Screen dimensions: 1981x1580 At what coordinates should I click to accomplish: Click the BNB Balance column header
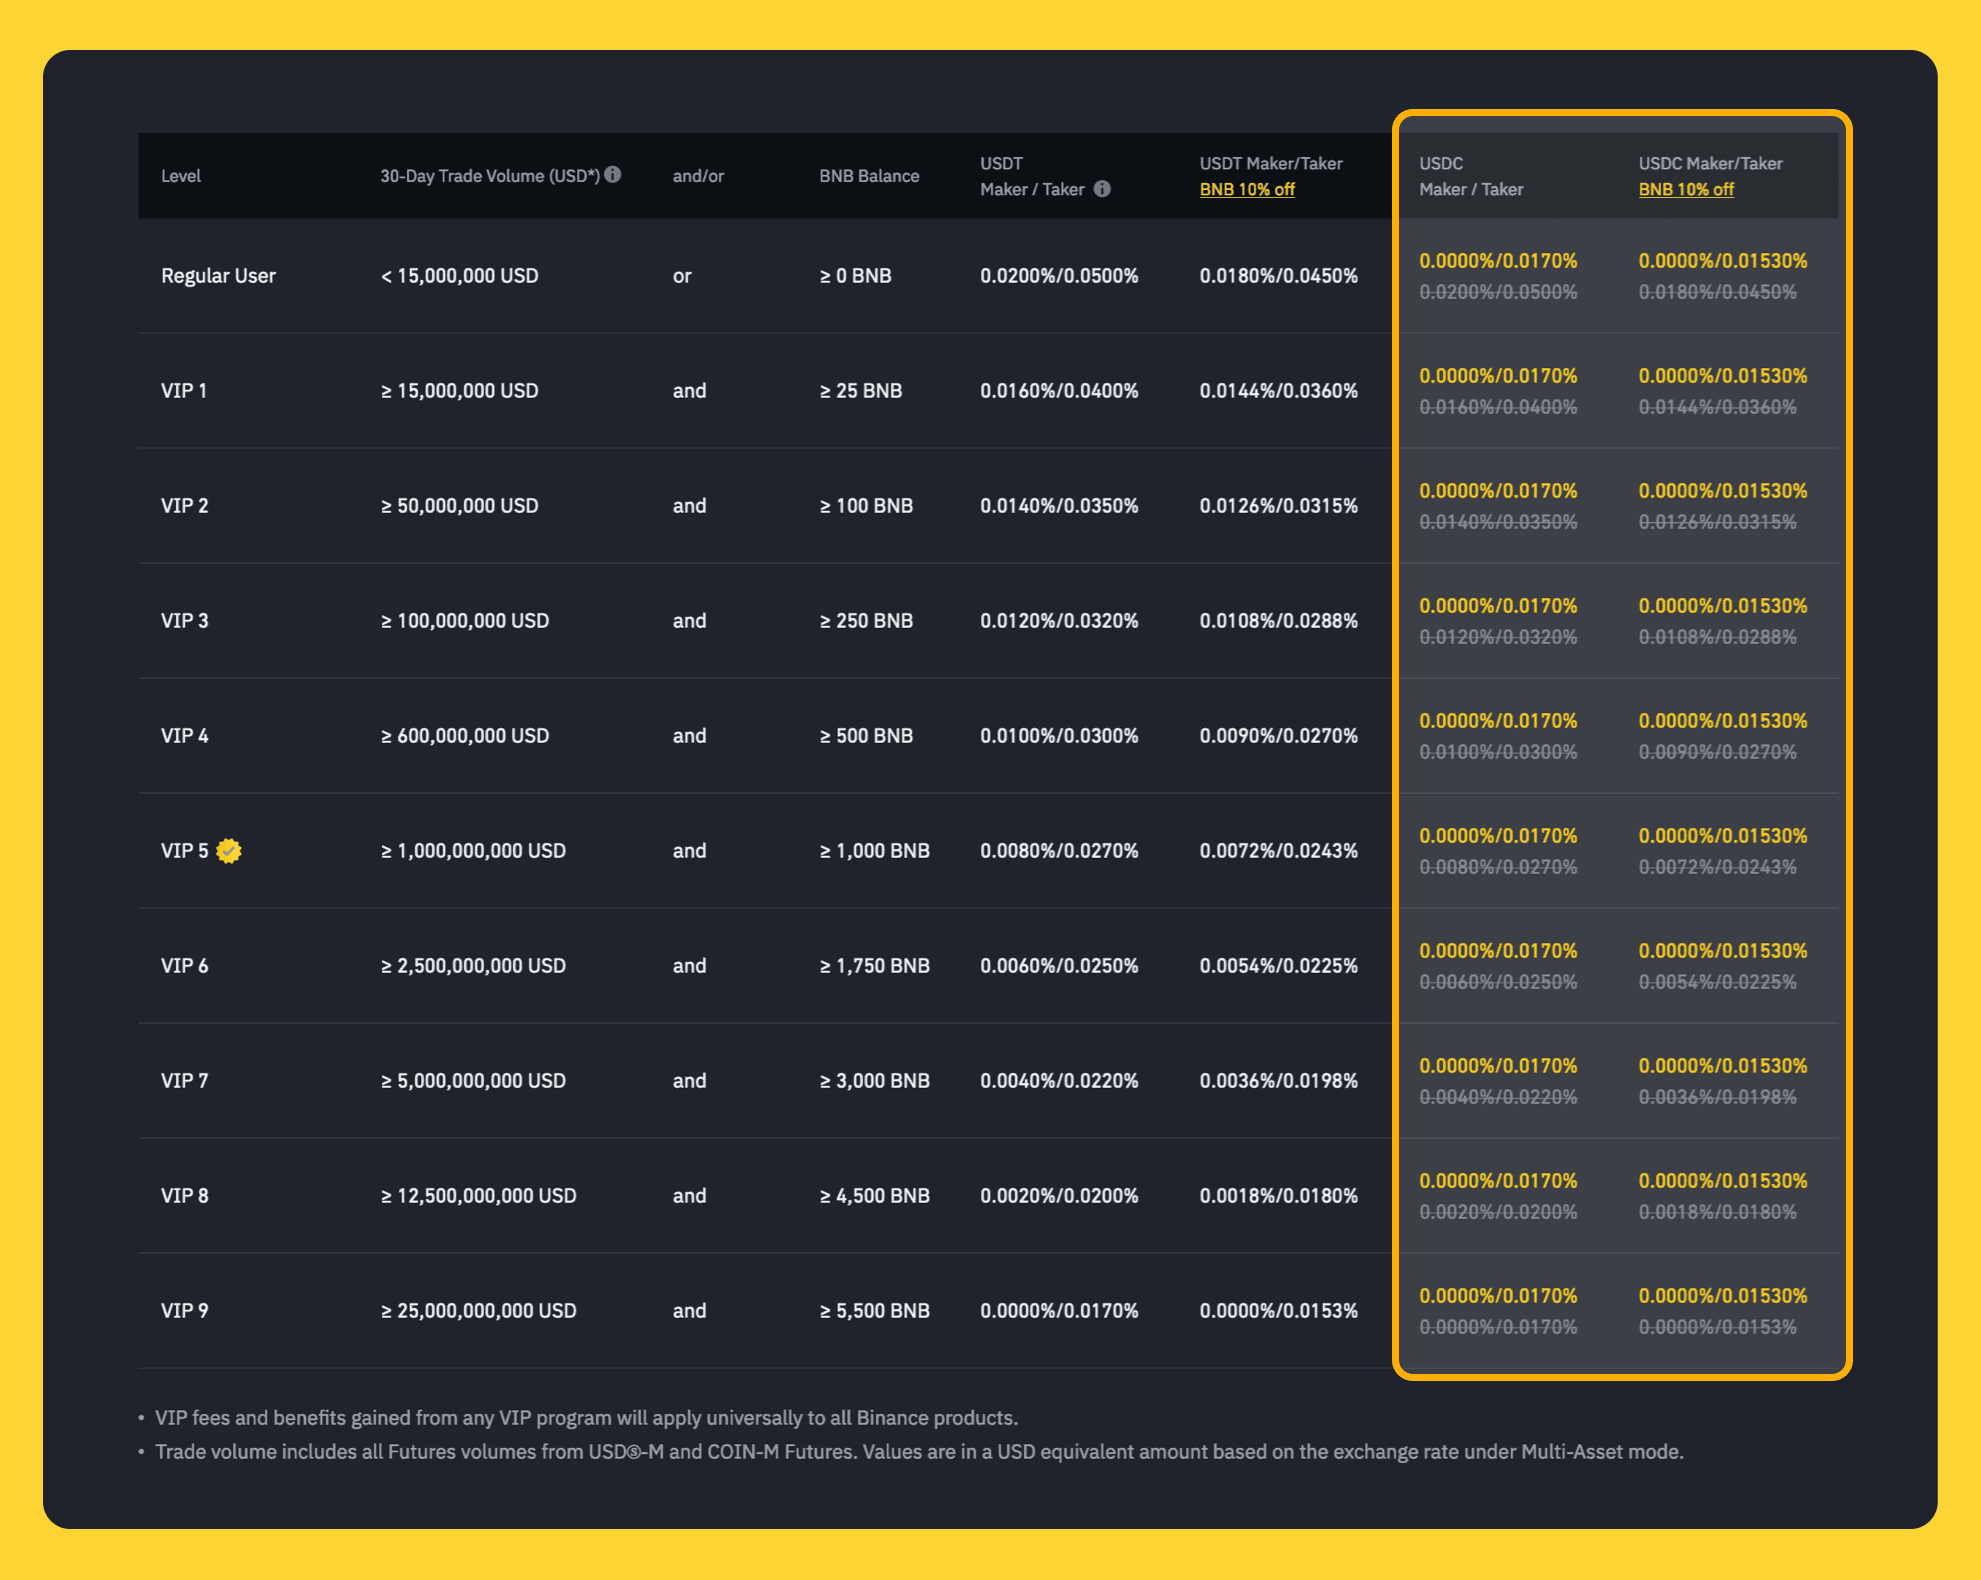(x=868, y=176)
